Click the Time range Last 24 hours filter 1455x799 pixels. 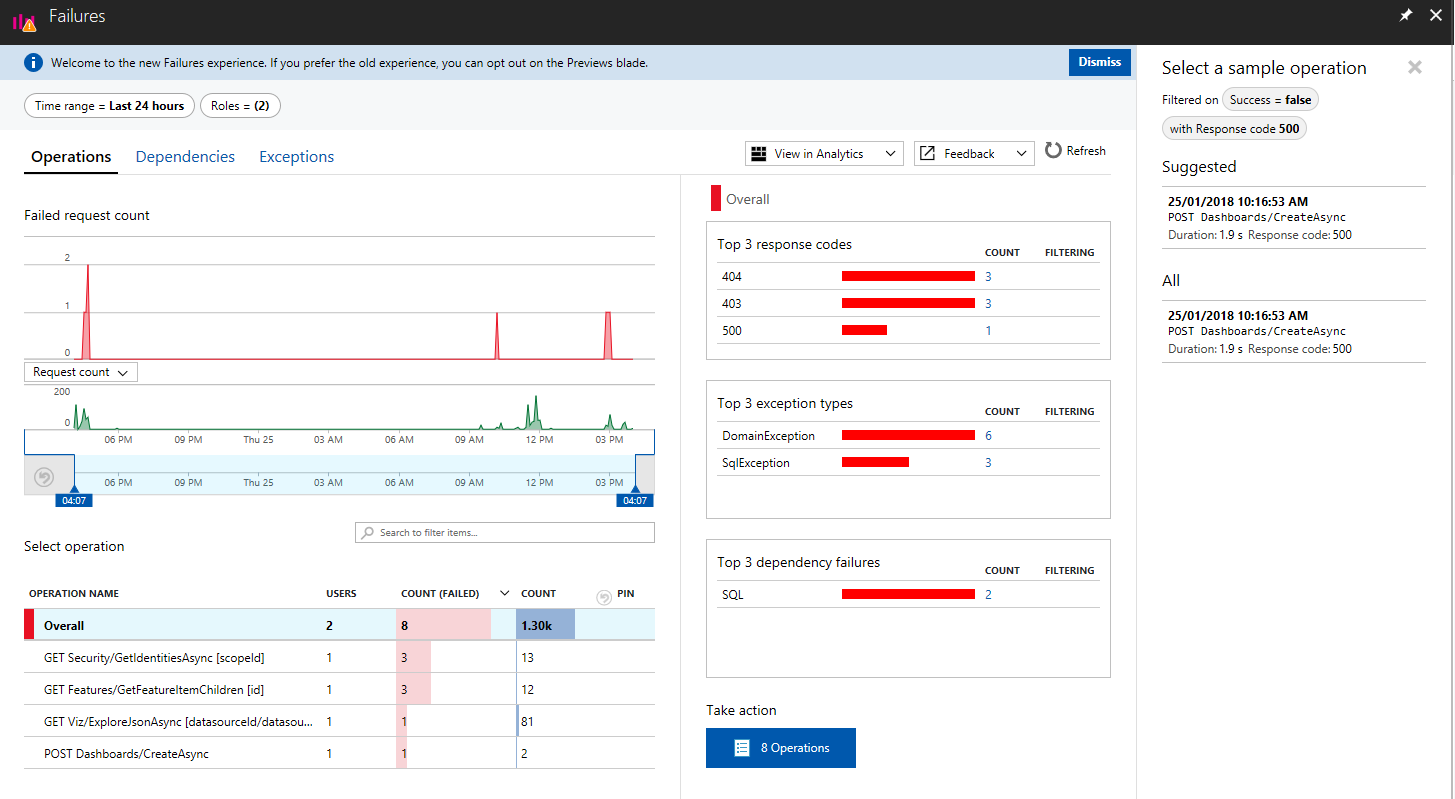point(109,106)
